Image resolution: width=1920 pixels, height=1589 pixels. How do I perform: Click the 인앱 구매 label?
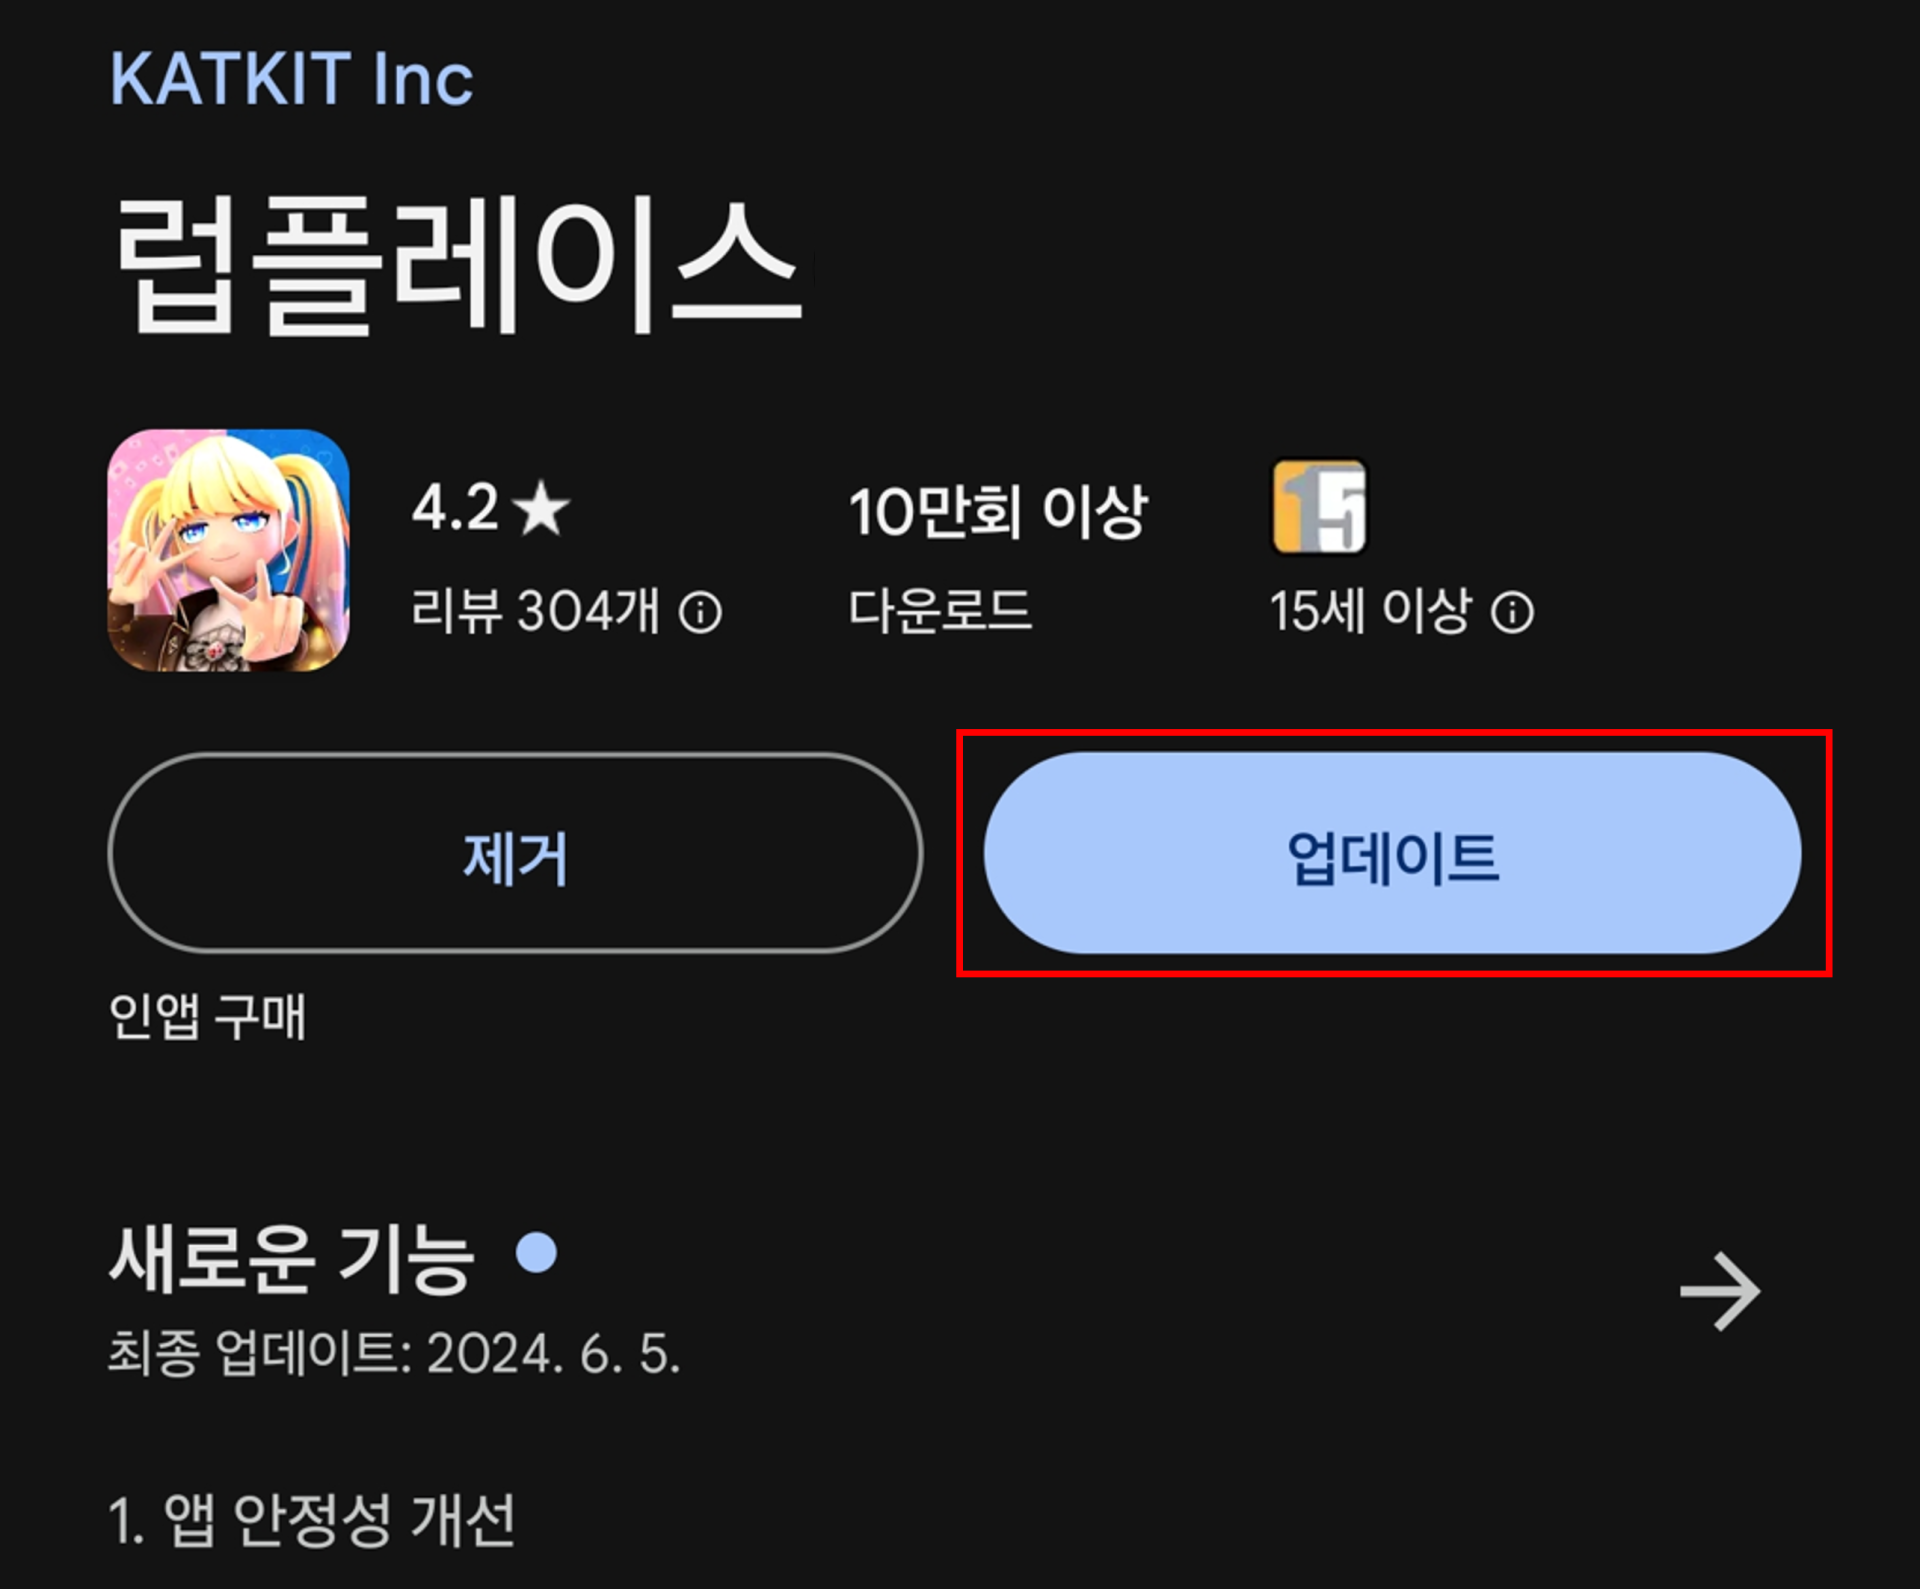pos(207,1016)
